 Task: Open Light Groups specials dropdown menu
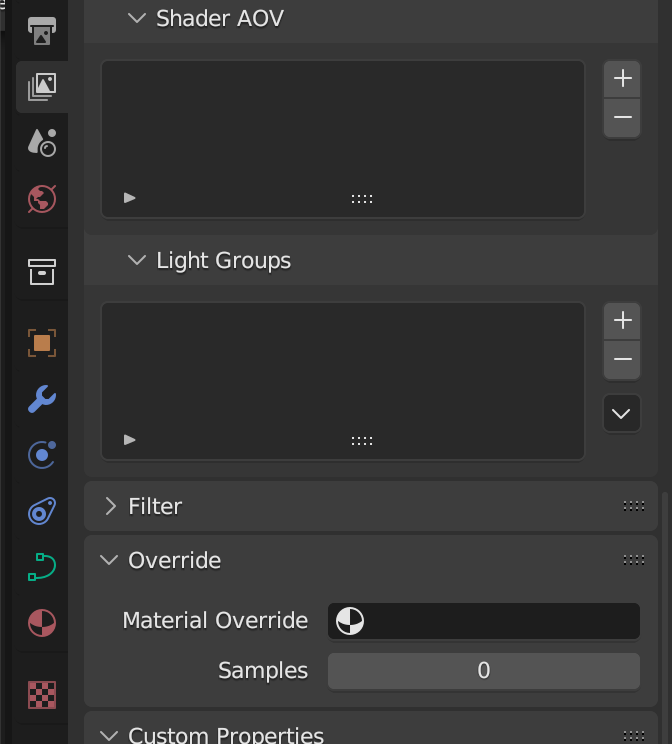coord(622,413)
